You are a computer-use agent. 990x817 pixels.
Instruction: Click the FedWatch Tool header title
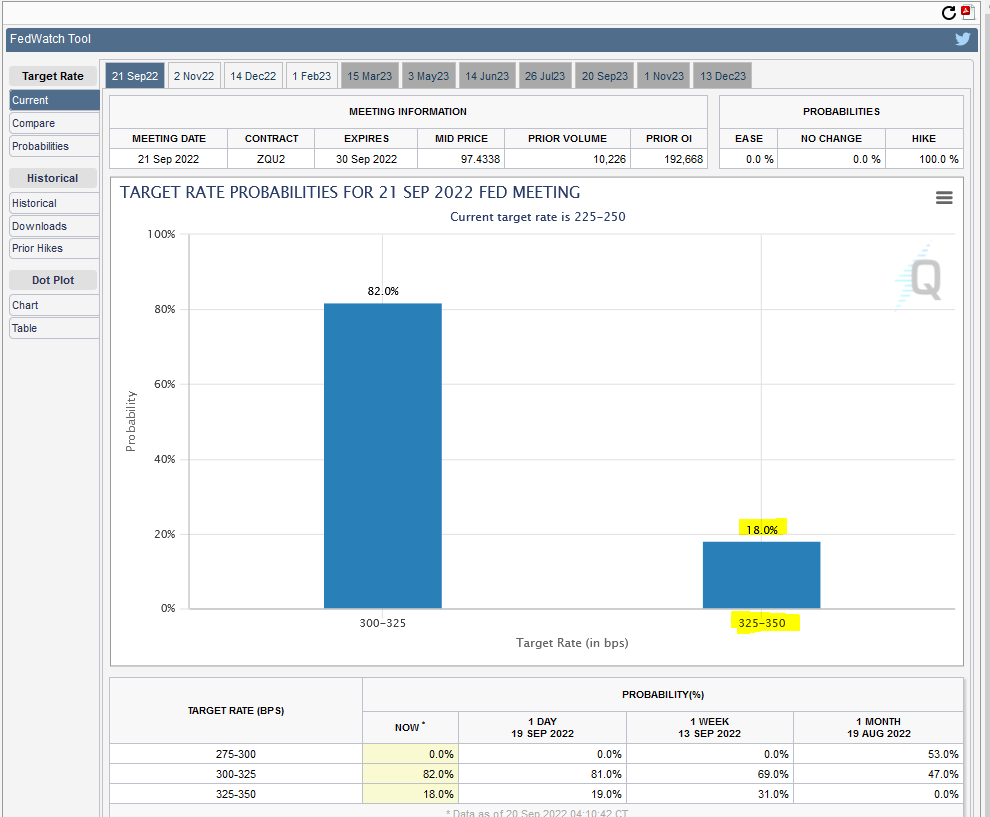tap(51, 39)
